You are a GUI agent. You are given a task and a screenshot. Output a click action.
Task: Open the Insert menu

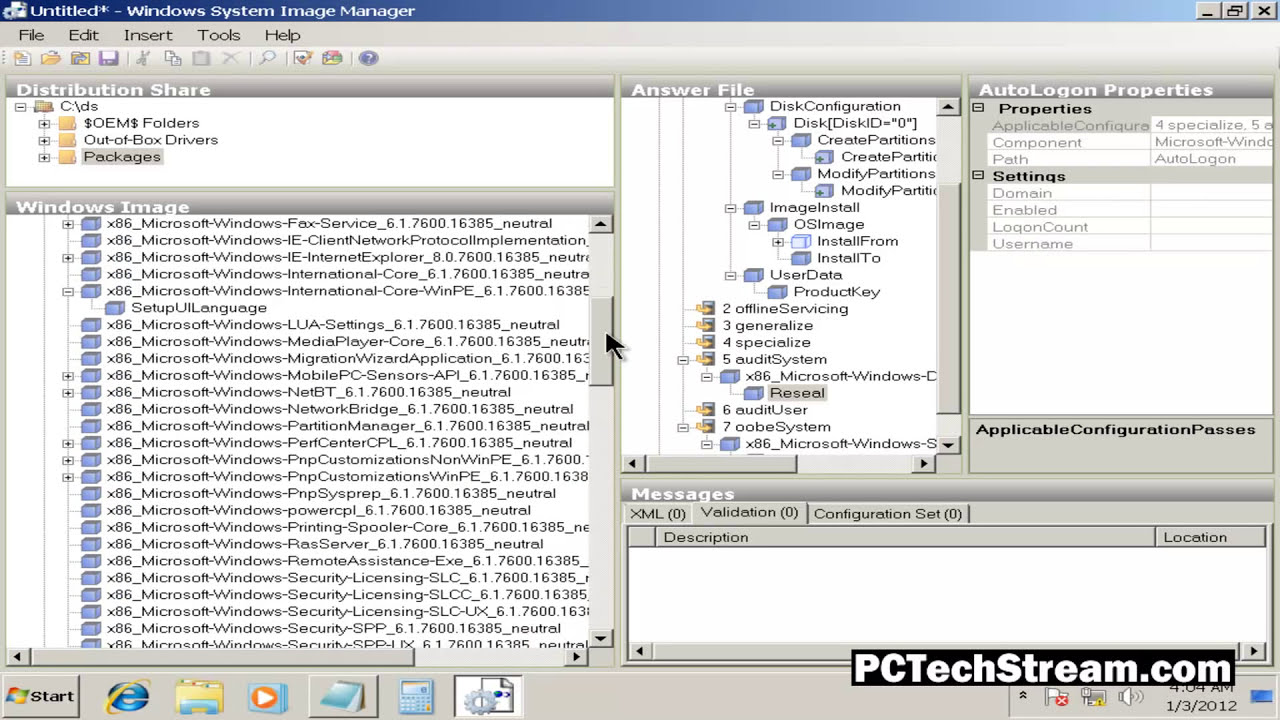click(x=148, y=35)
